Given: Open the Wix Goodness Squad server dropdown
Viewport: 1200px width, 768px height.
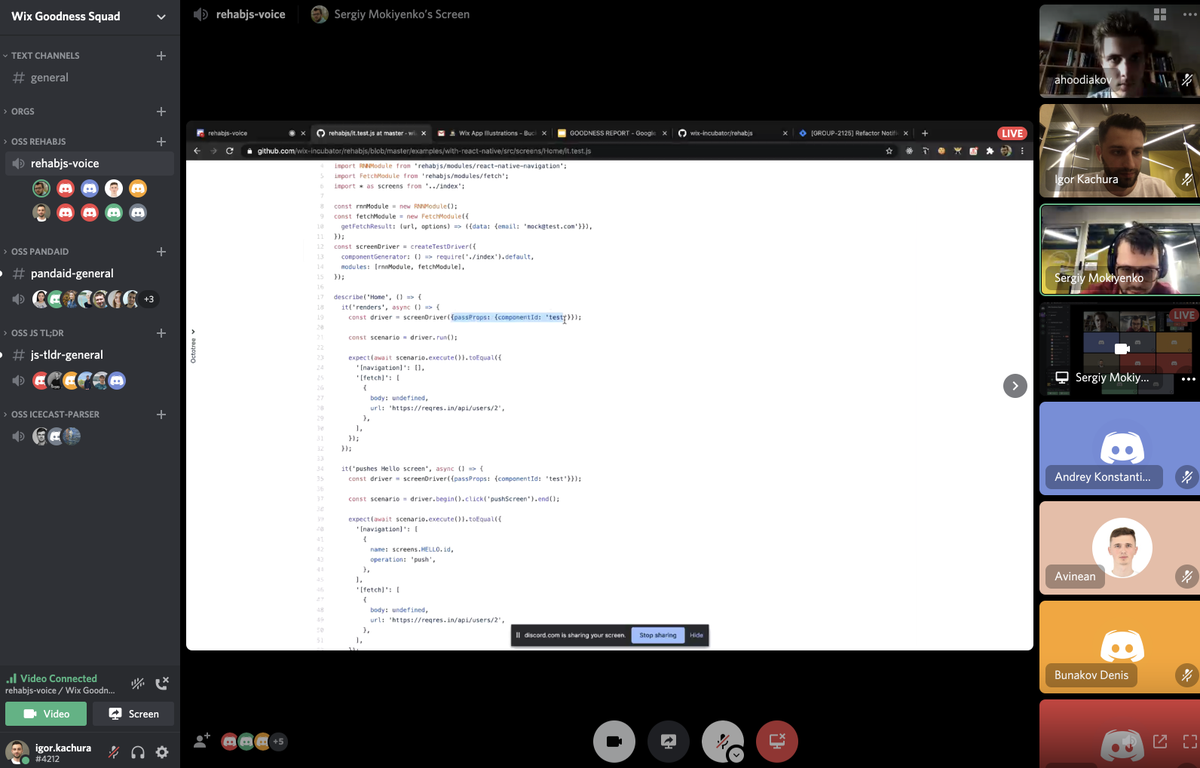Looking at the screenshot, I should pyautogui.click(x=161, y=17).
